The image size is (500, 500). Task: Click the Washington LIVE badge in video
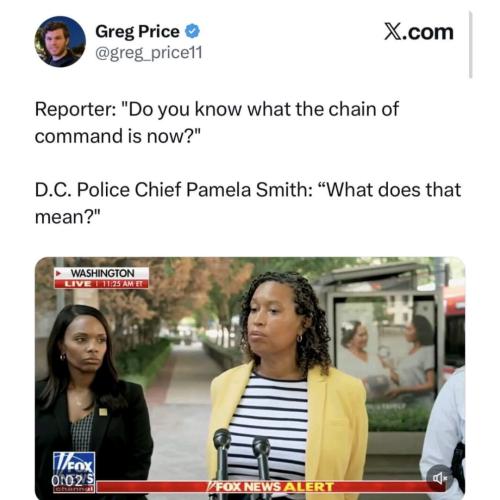[x=102, y=278]
